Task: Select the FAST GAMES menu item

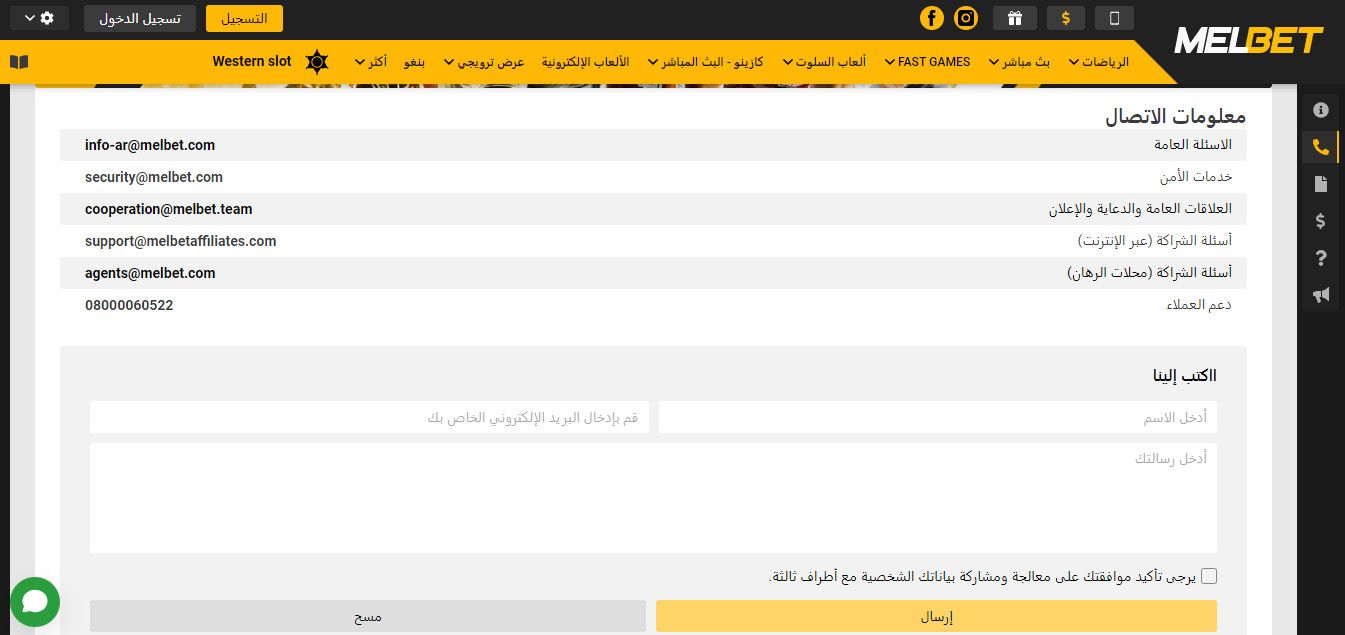Action: click(x=927, y=61)
